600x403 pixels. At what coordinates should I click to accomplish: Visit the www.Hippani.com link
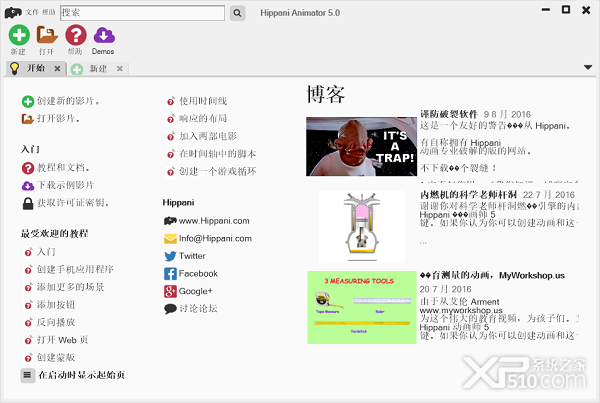(214, 221)
